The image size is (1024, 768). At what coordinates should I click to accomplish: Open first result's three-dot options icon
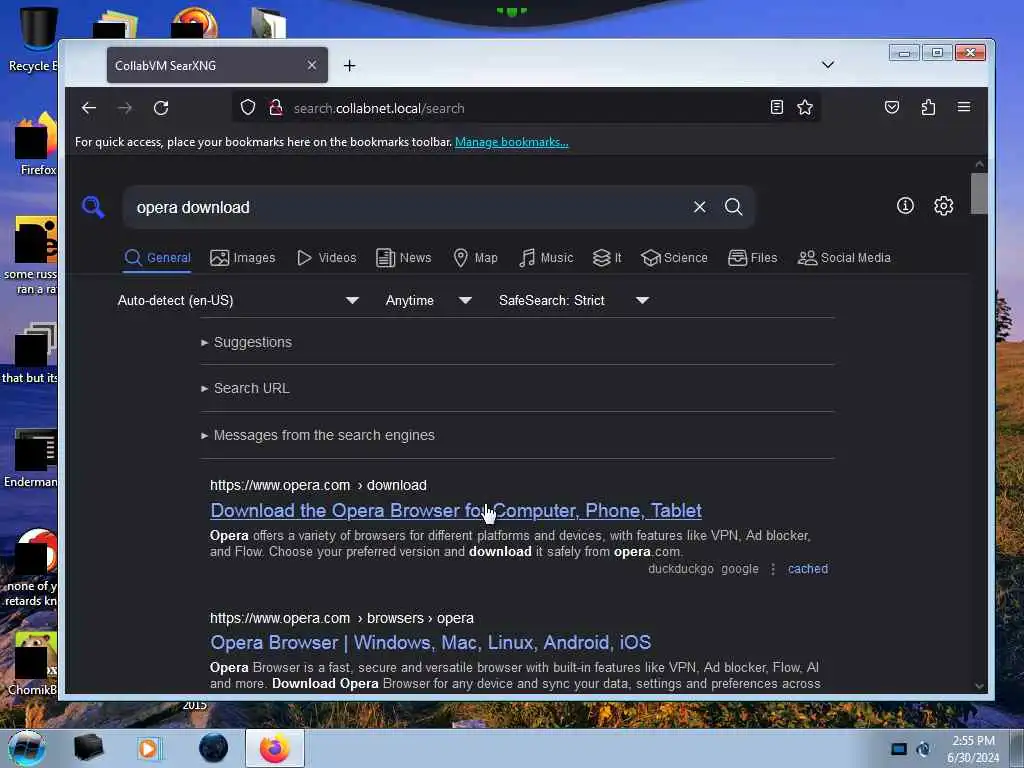coord(773,569)
